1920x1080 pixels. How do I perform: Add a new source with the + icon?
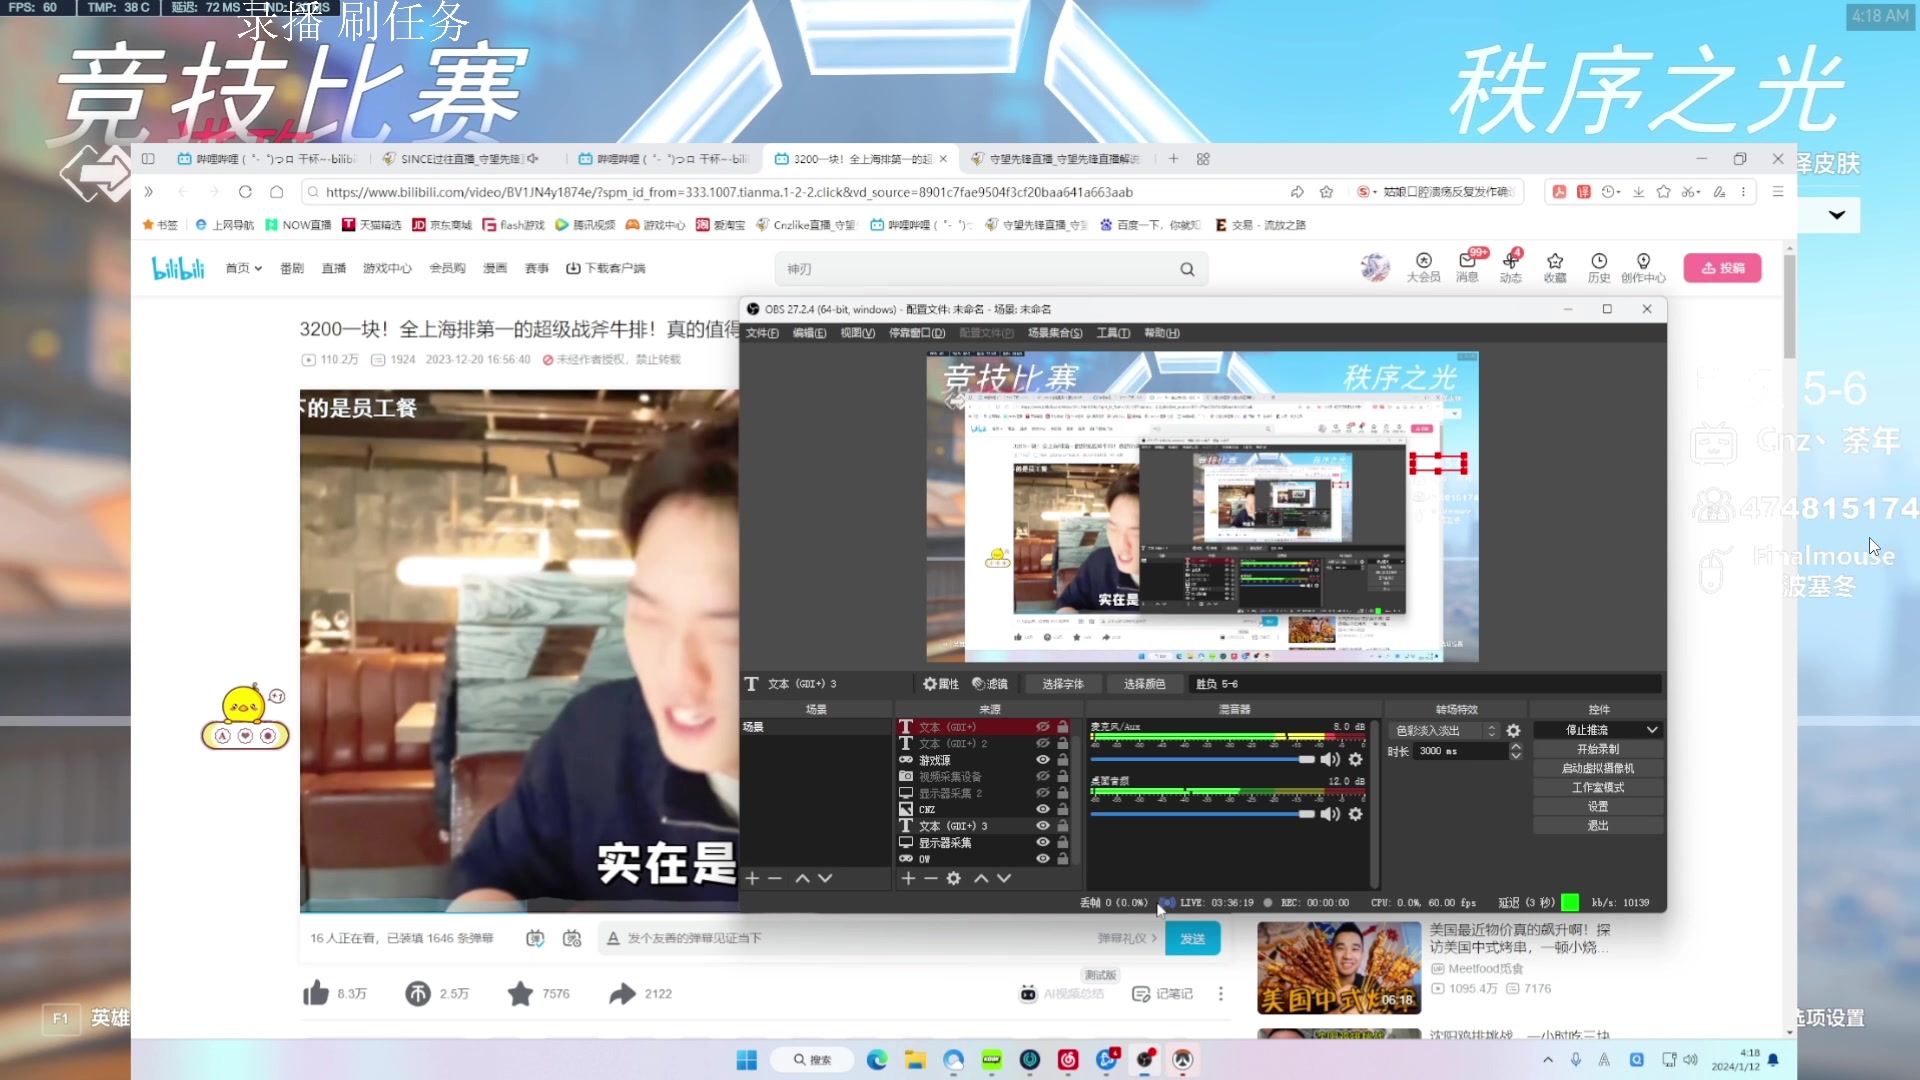[906, 878]
